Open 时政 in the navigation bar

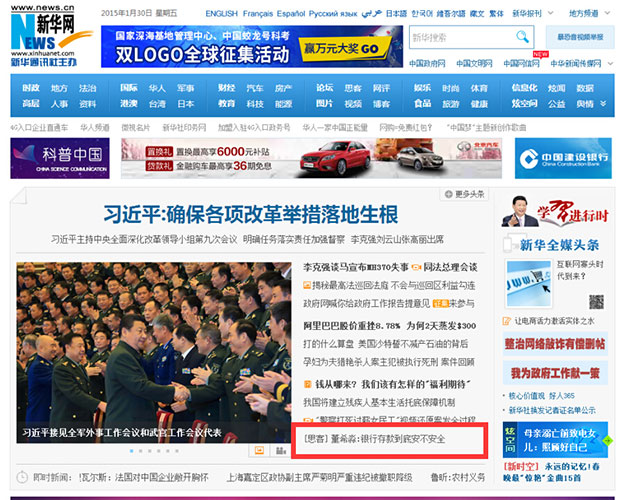click(31, 88)
